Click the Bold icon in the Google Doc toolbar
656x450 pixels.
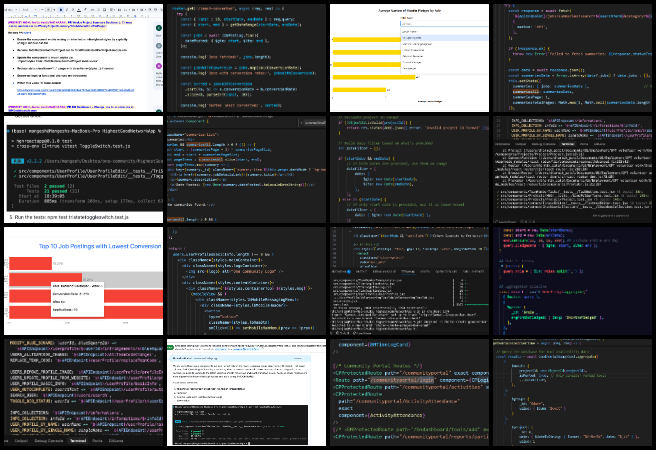click(x=61, y=9)
